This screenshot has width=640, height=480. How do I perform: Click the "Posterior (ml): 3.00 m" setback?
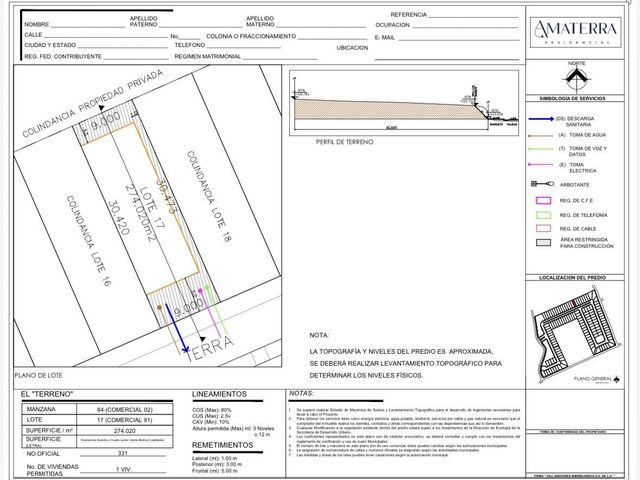(217, 464)
